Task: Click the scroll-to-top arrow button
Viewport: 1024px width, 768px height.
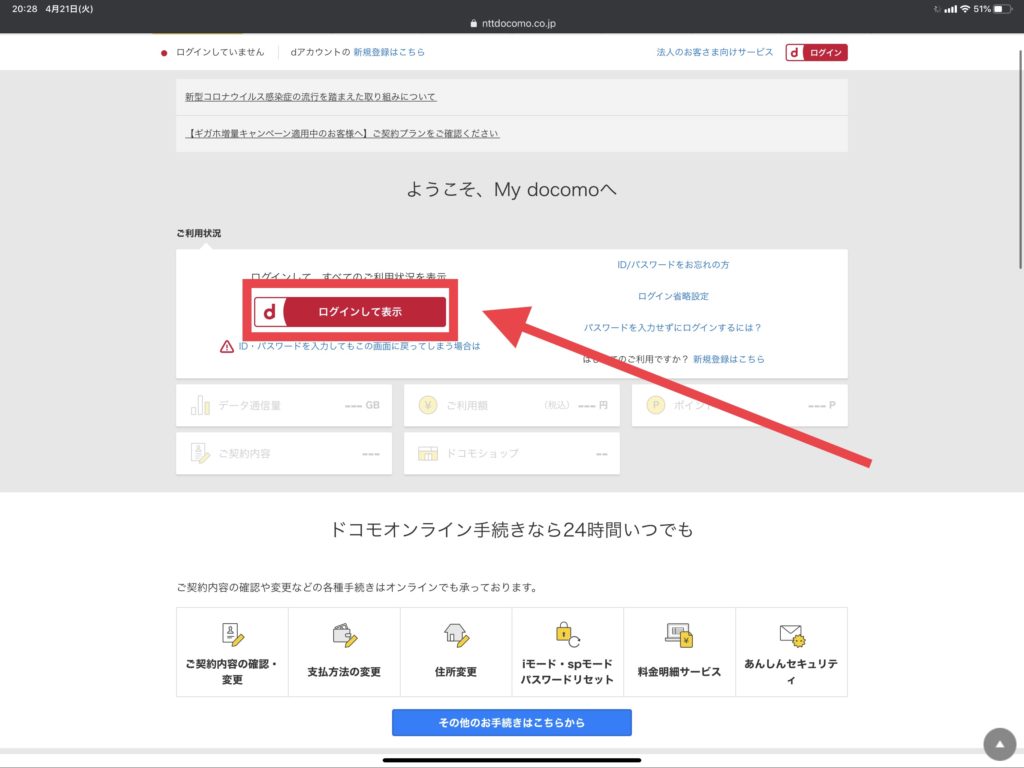Action: pos(1000,744)
